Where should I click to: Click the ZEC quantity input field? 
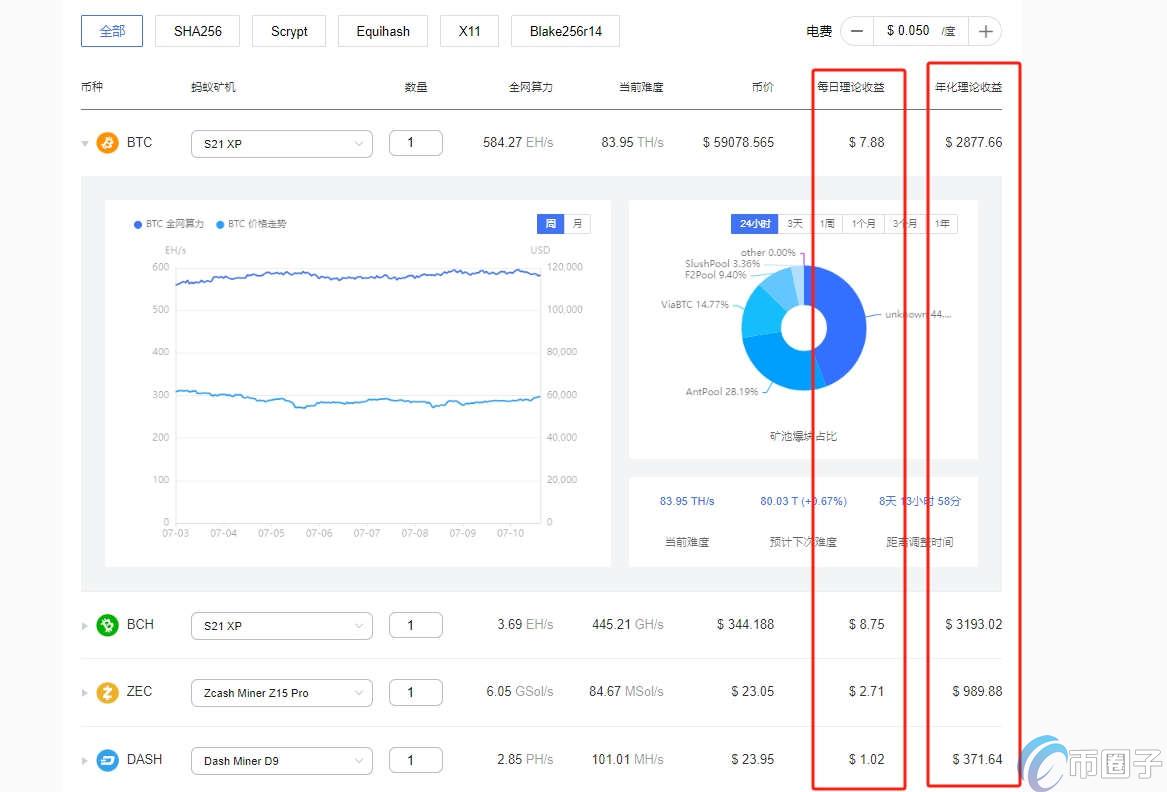(416, 692)
